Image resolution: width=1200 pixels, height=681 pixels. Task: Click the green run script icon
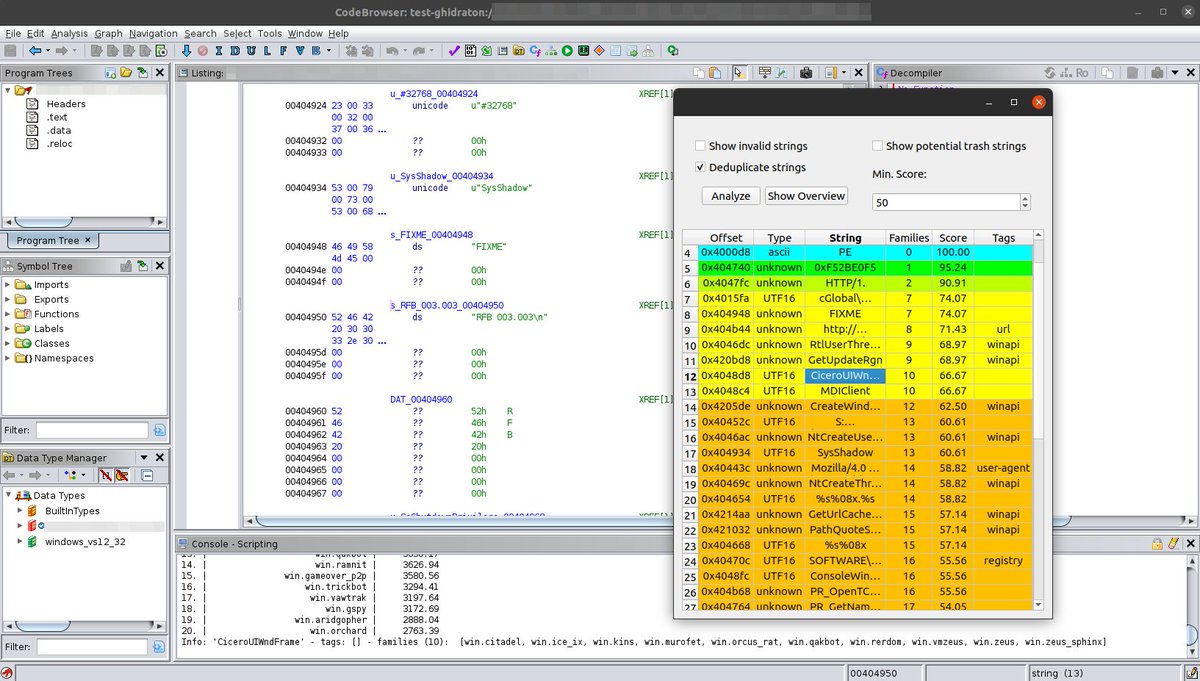(567, 50)
